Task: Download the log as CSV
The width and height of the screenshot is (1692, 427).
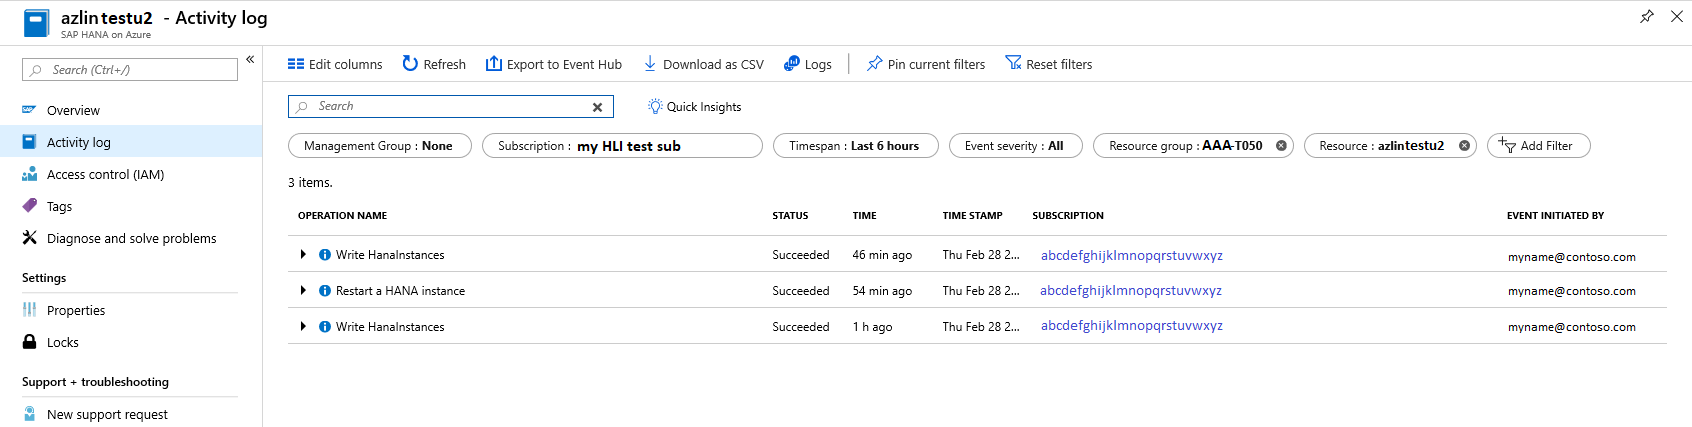Action: point(703,64)
